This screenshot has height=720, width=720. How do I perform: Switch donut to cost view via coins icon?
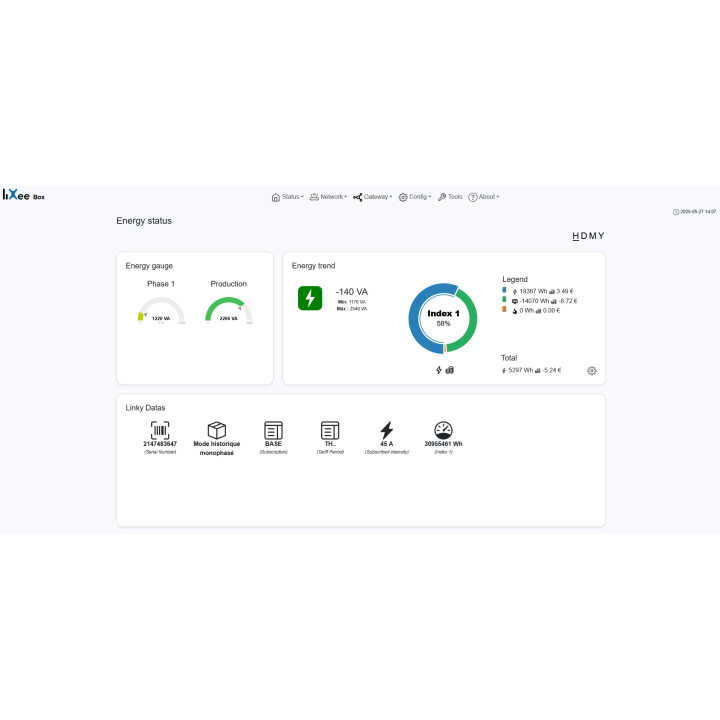[450, 370]
